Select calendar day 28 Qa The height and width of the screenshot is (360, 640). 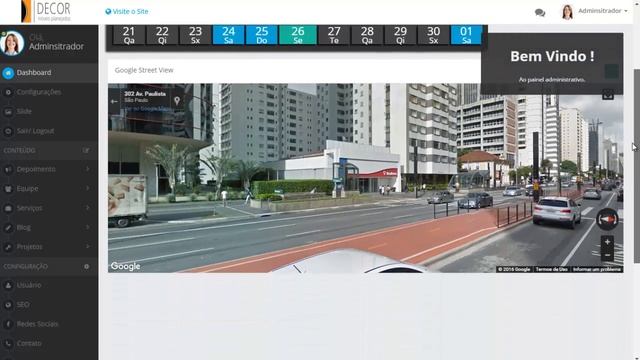(367, 35)
